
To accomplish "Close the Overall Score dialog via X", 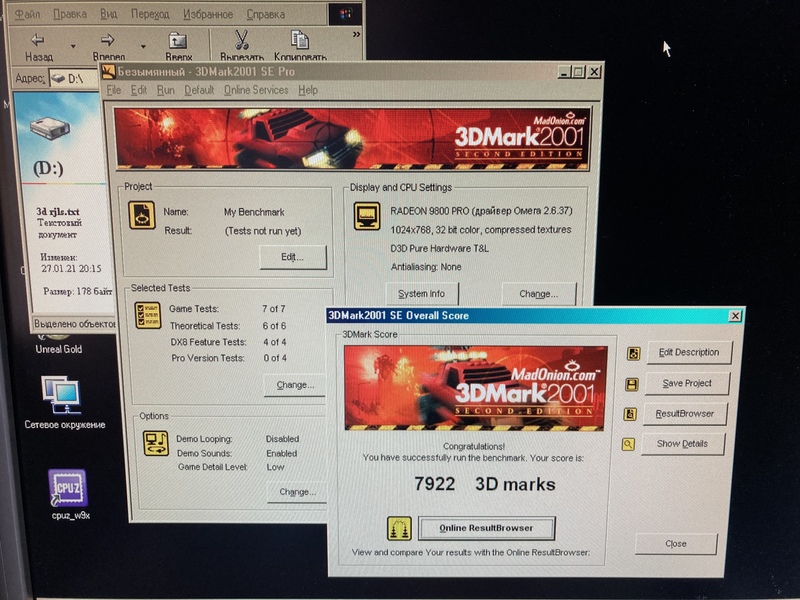I will coord(735,316).
